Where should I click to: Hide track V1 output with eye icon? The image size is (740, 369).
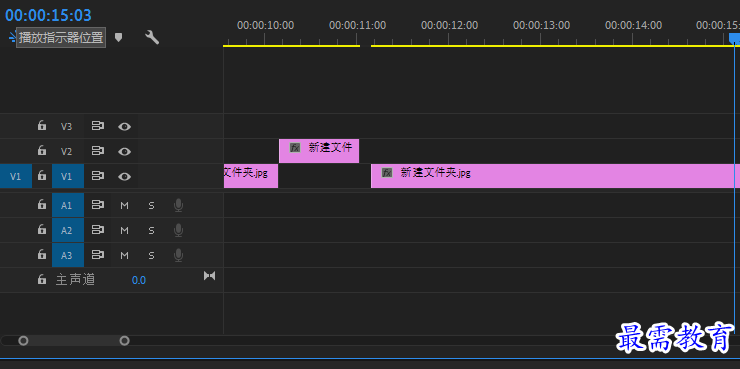click(x=124, y=176)
